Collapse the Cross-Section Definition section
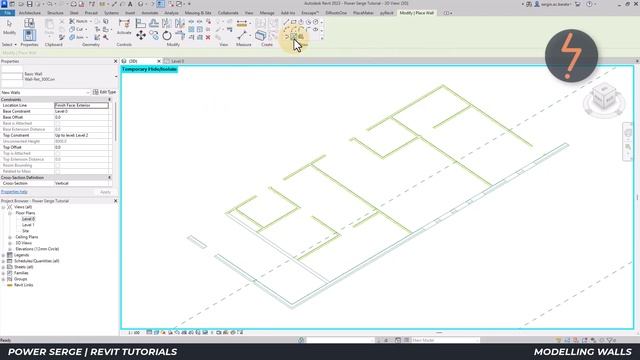The height and width of the screenshot is (360, 640). tap(109, 178)
